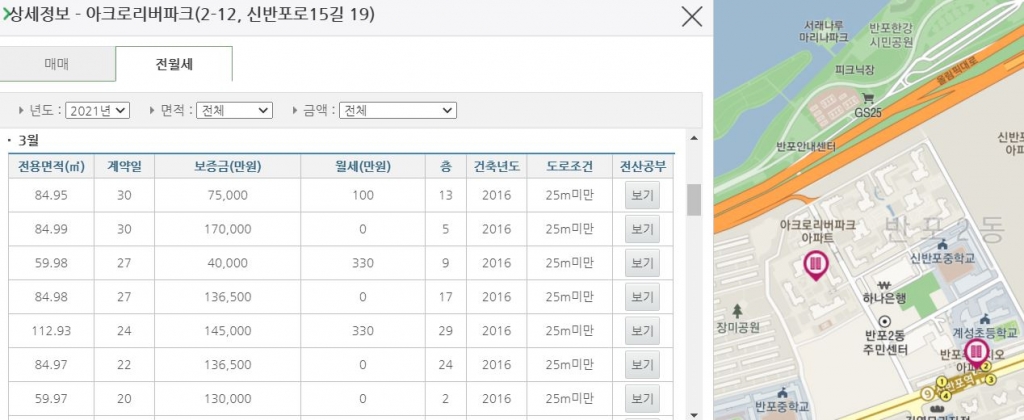1024x420 pixels.
Task: Click the table scrollbar down arrow
Action: click(x=694, y=414)
